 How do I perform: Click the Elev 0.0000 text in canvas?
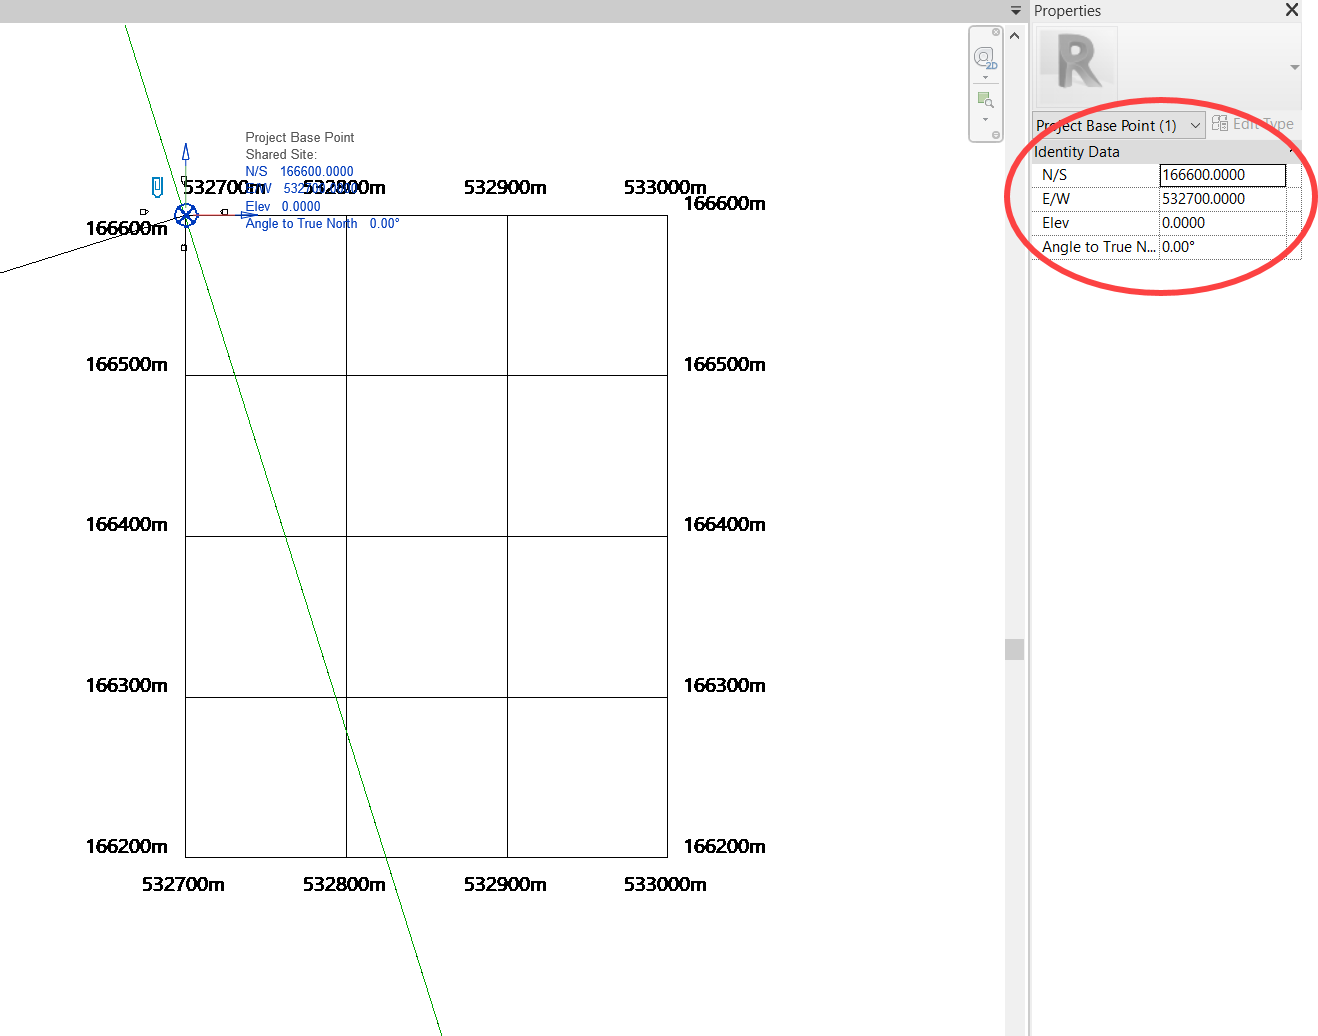[283, 207]
